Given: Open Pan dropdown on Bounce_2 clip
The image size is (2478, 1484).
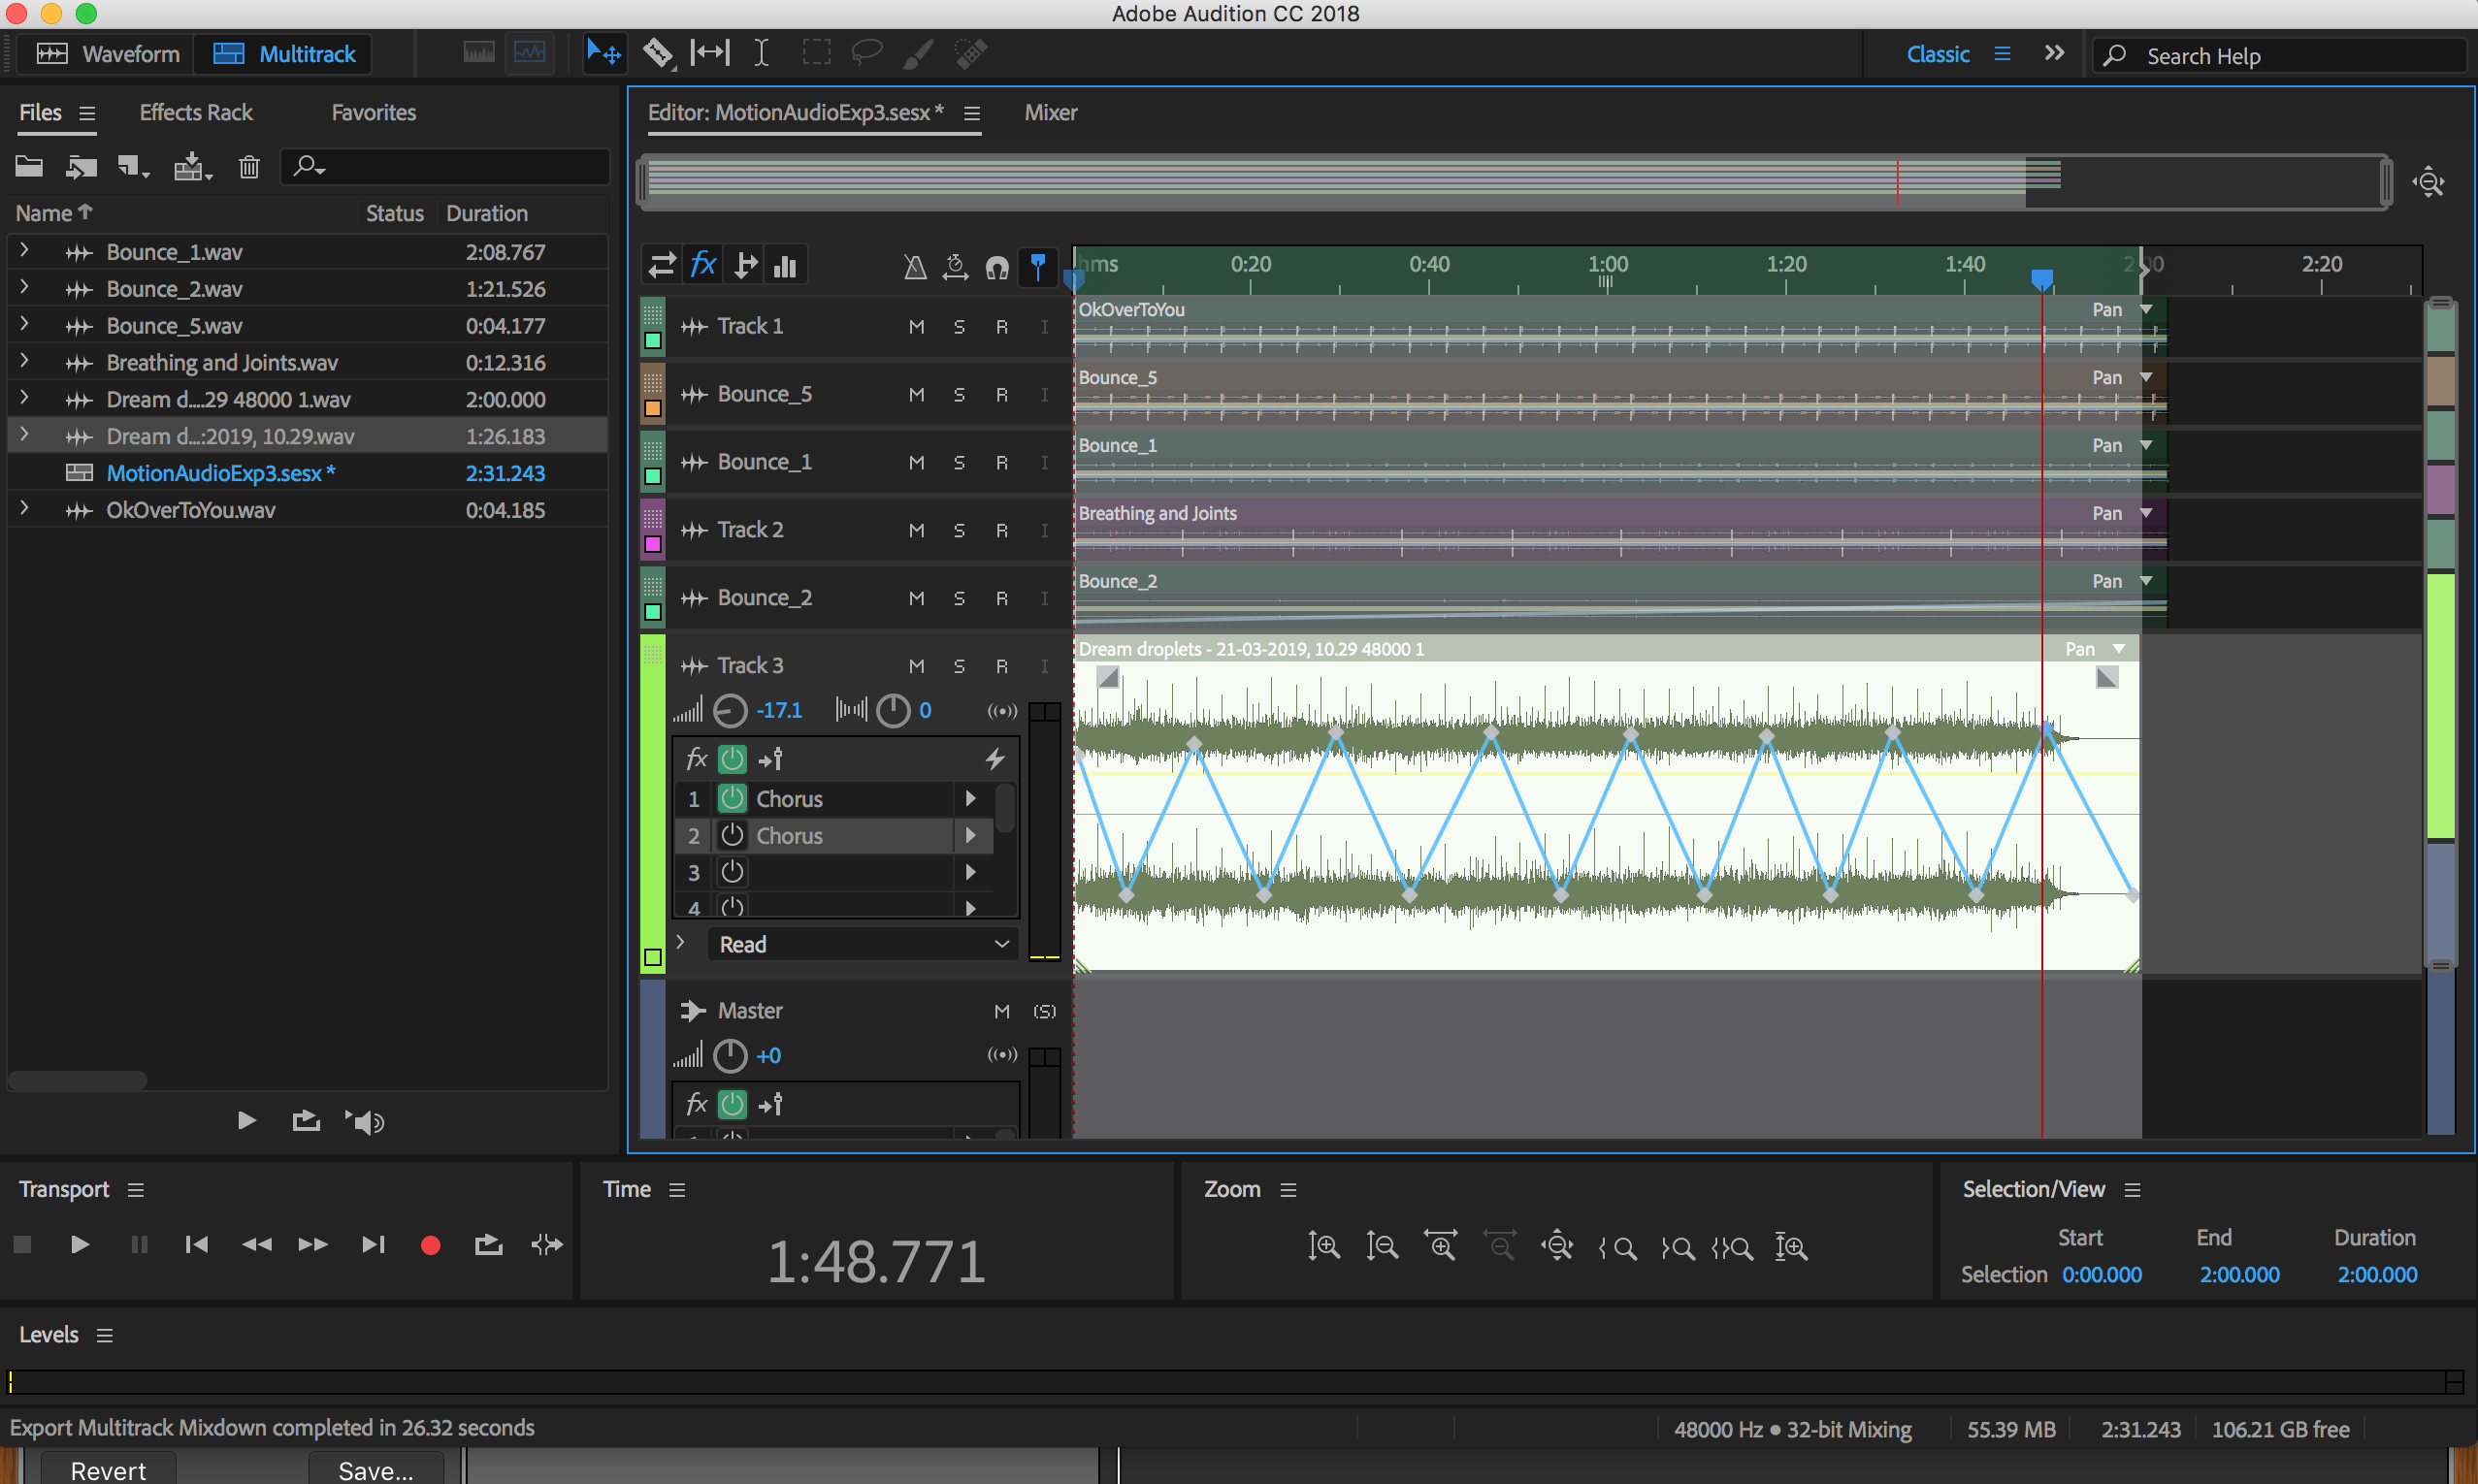Looking at the screenshot, I should tap(2146, 581).
